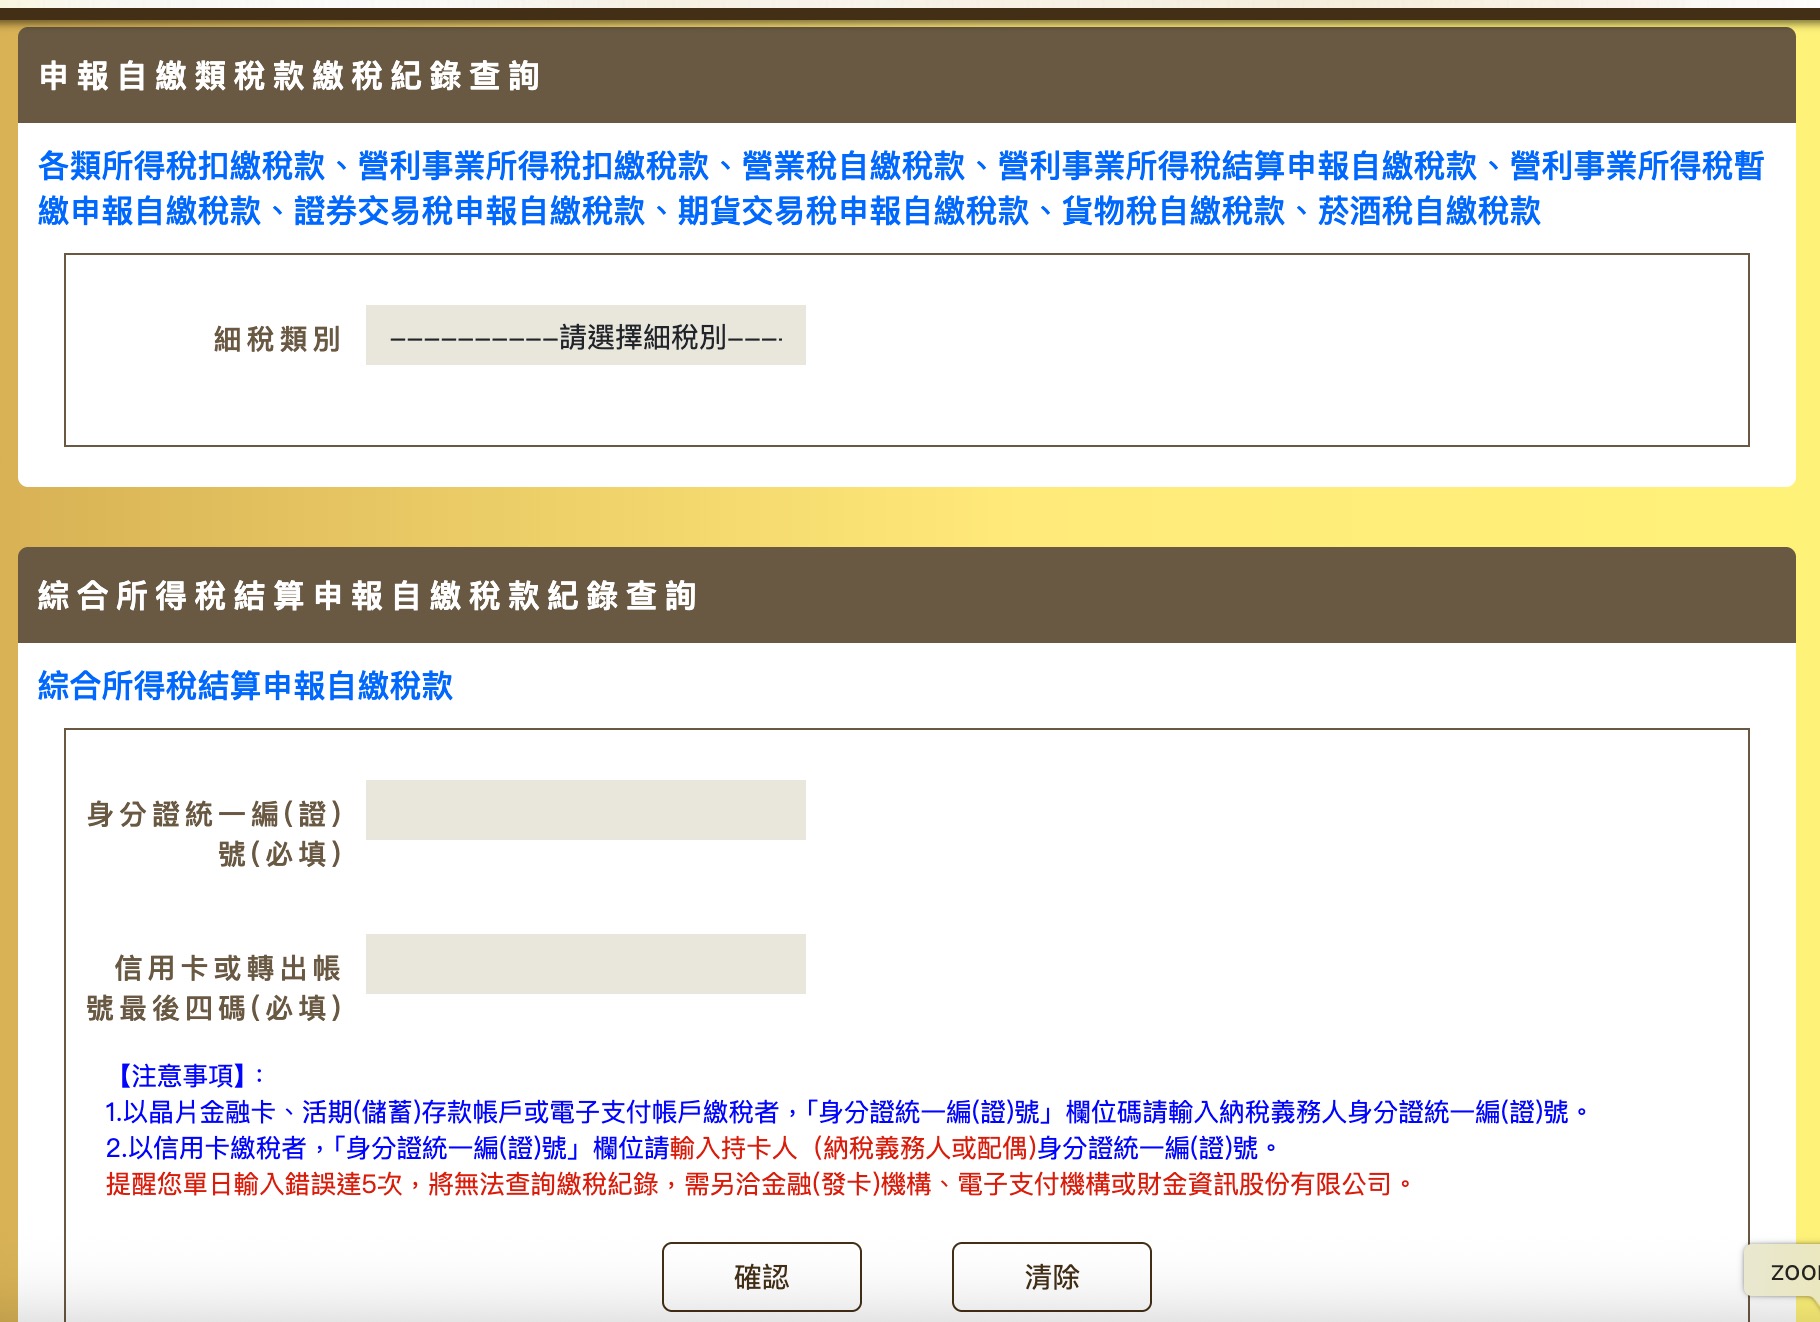Click the 細稅類別 field label
This screenshot has width=1820, height=1322.
[x=277, y=339]
